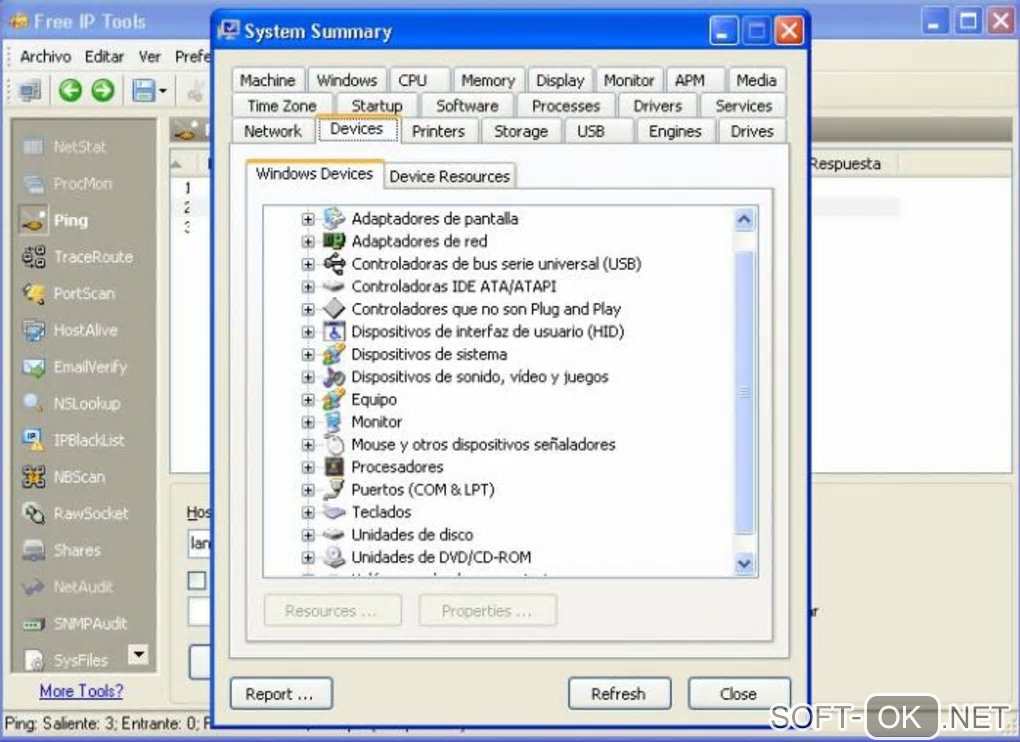The image size is (1020, 742).
Task: Select the NBScan sidebar icon
Action: pos(33,477)
